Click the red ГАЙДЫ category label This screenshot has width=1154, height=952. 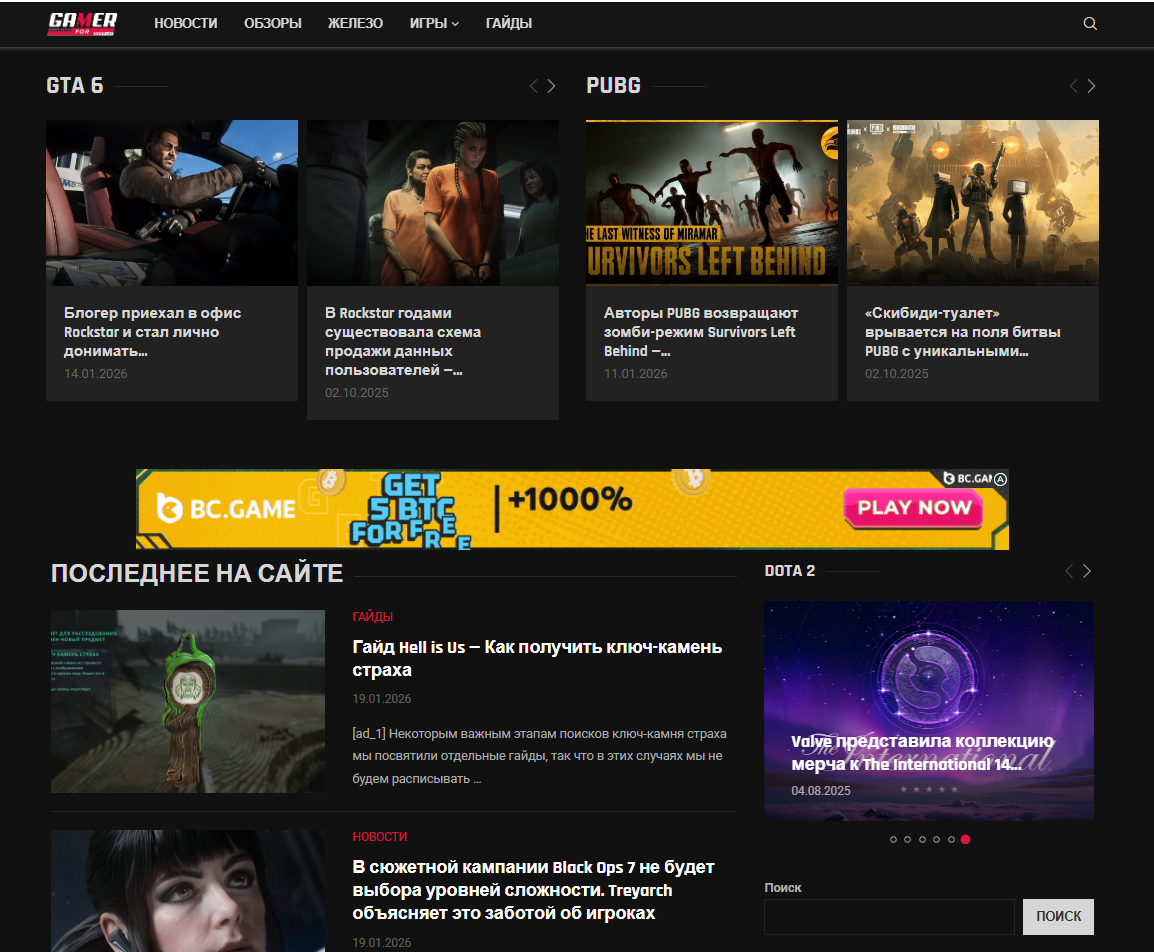[x=372, y=617]
